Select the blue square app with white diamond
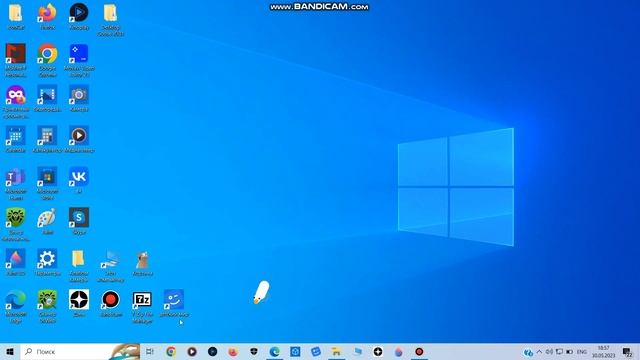Image resolution: width=640 pixels, height=360 pixels. coord(79,60)
